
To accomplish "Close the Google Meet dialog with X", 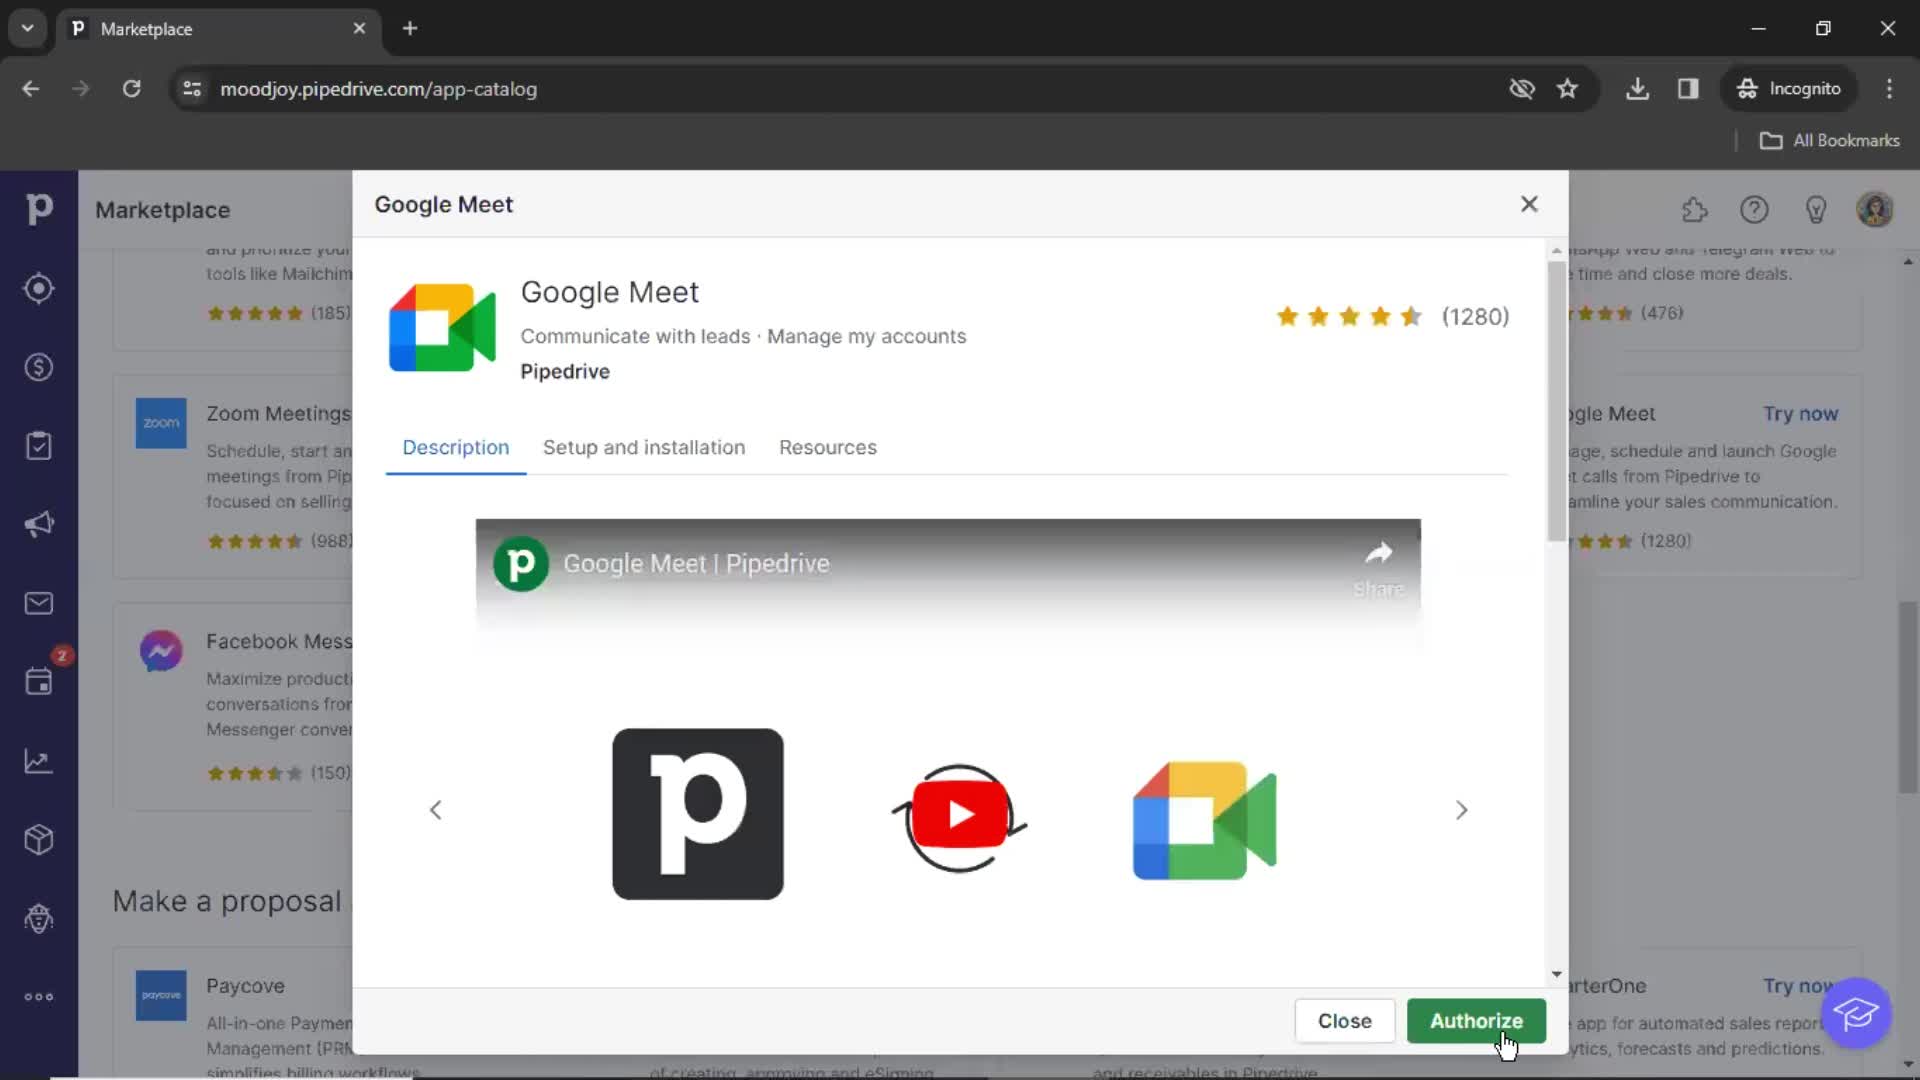I will tap(1529, 204).
